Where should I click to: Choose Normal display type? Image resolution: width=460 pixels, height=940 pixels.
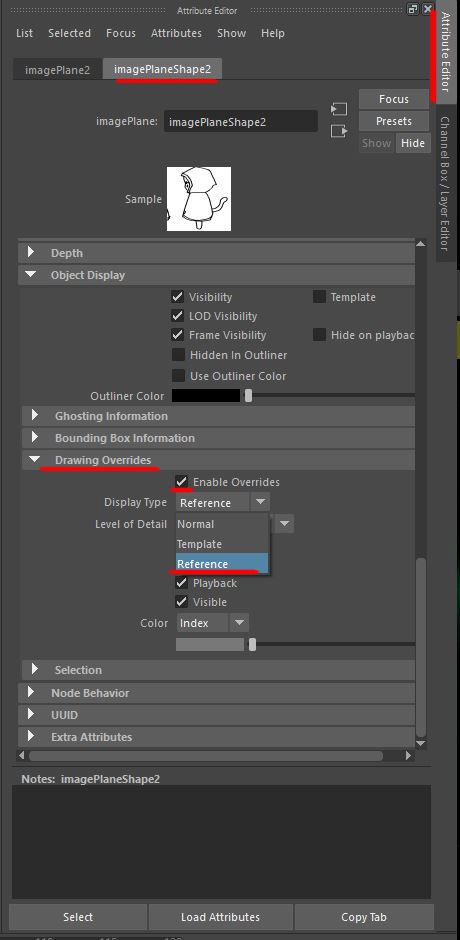[222, 524]
